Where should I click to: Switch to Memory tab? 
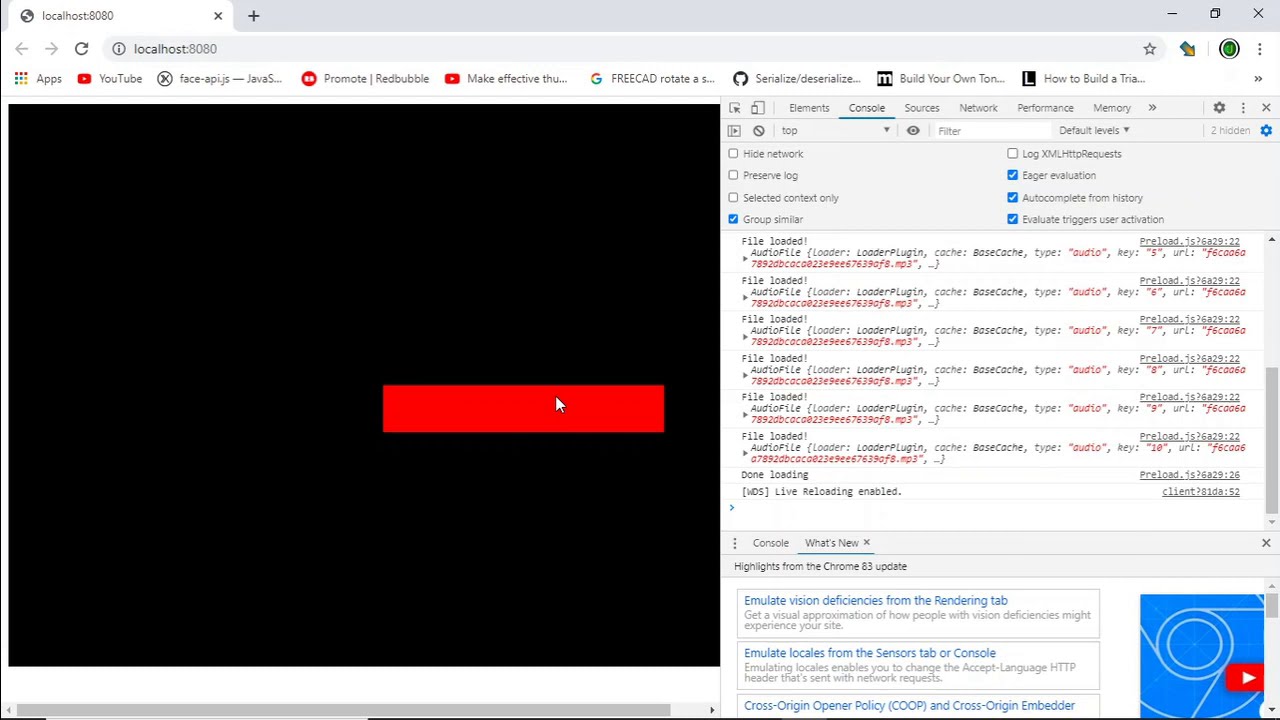(1112, 108)
